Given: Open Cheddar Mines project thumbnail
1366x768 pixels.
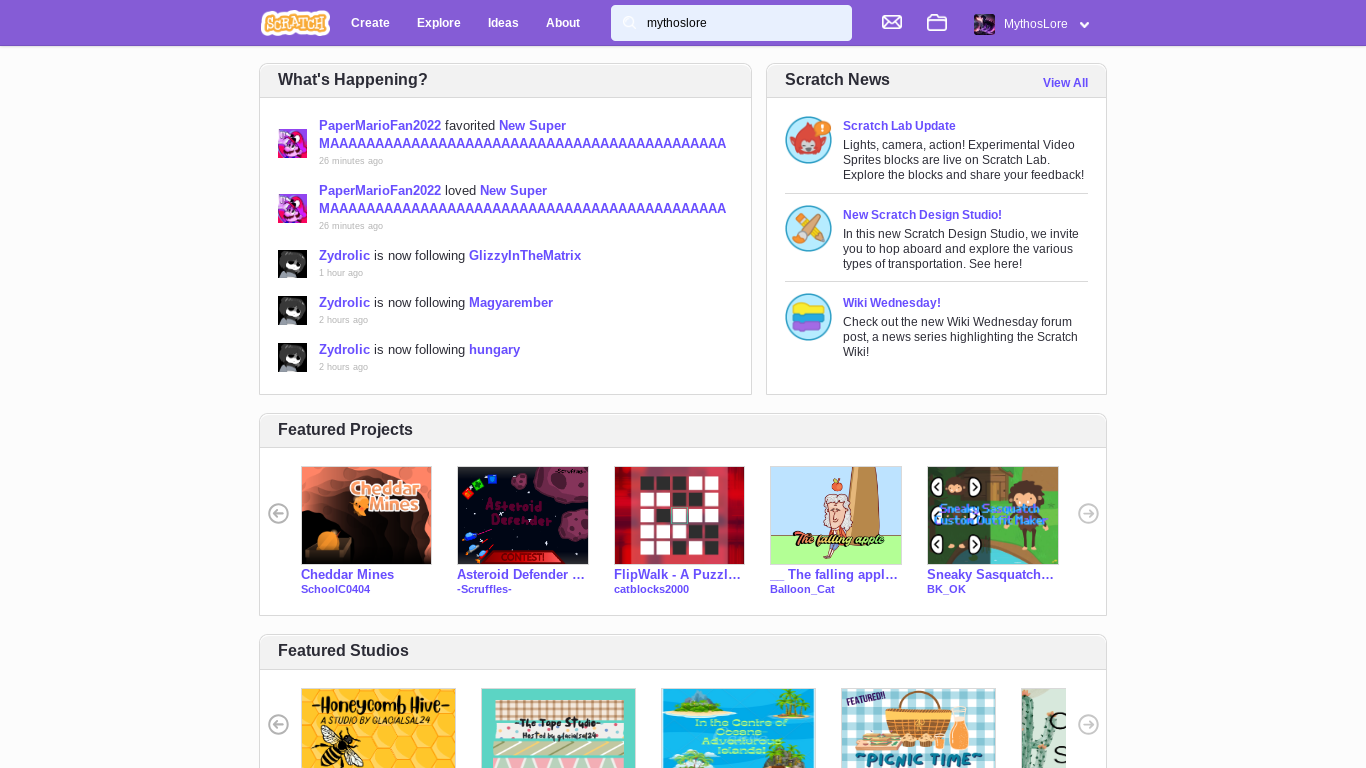Looking at the screenshot, I should tap(366, 515).
